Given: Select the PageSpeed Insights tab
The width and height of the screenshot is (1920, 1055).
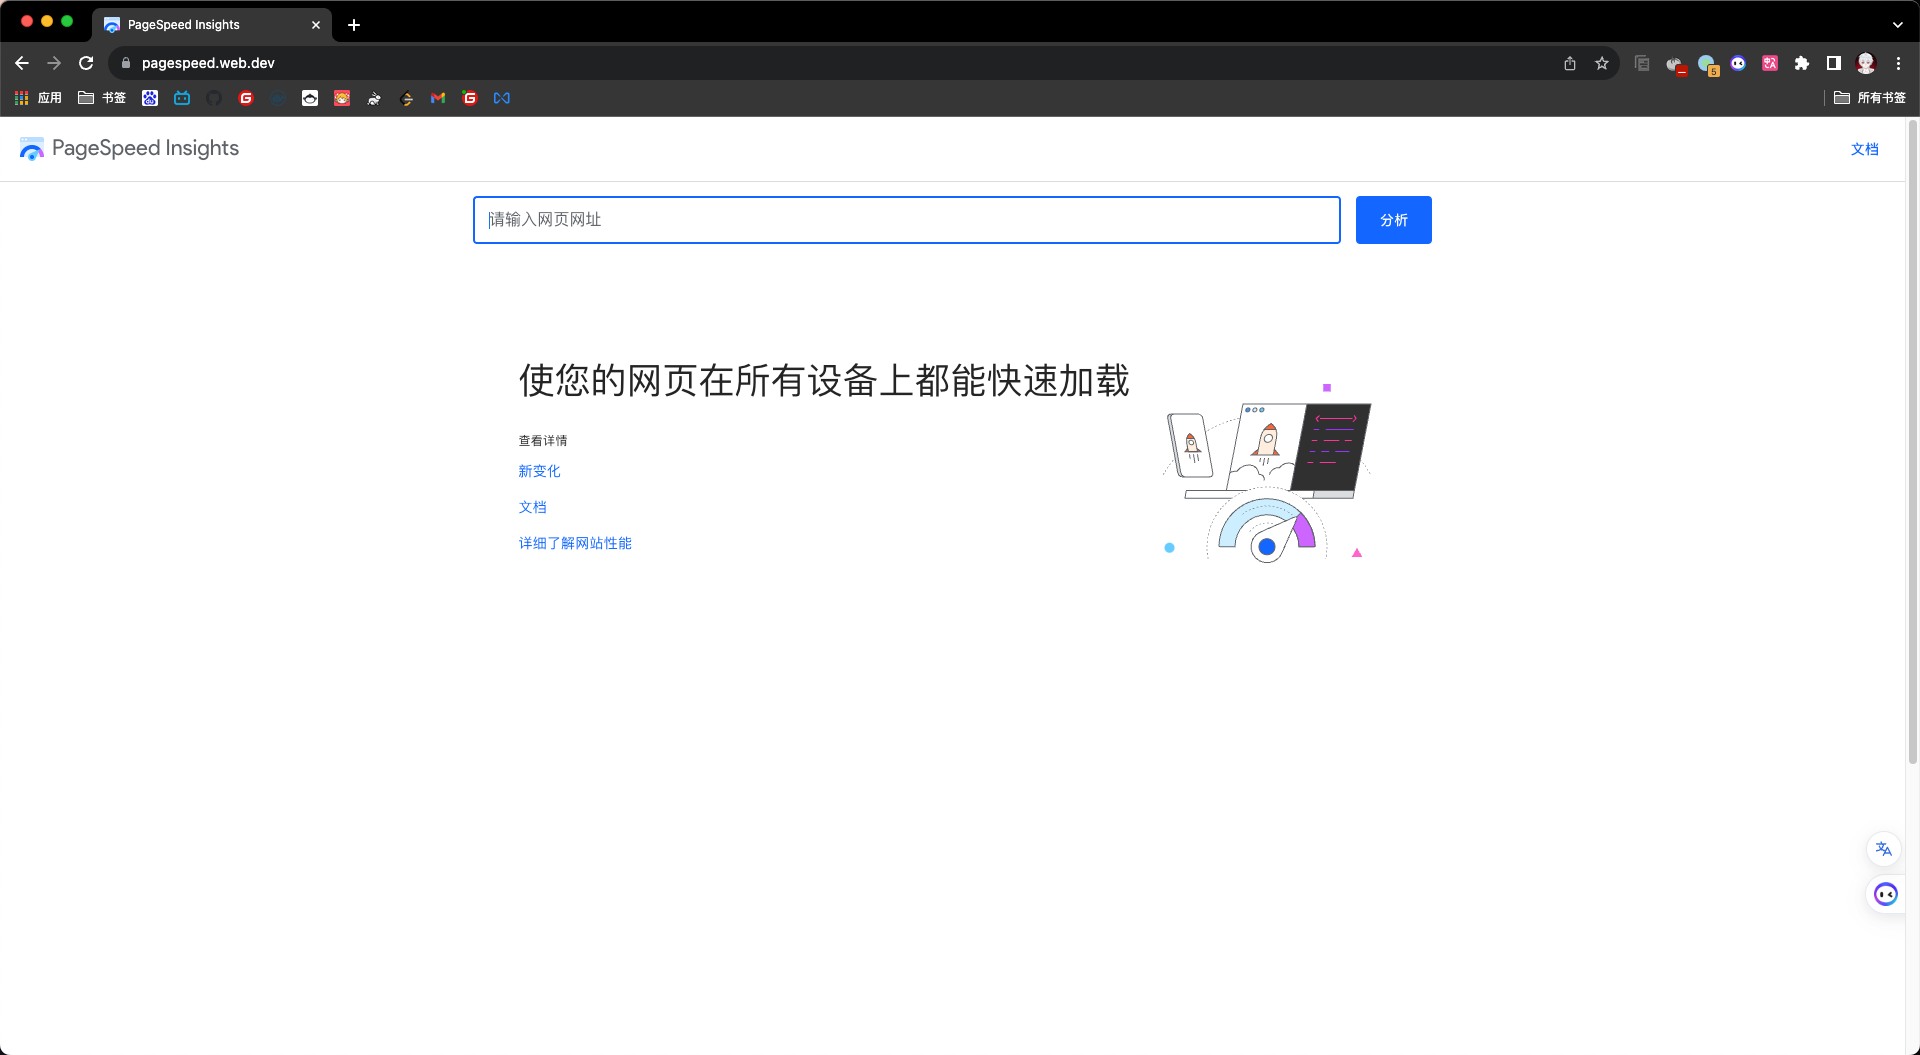Looking at the screenshot, I should (x=200, y=25).
